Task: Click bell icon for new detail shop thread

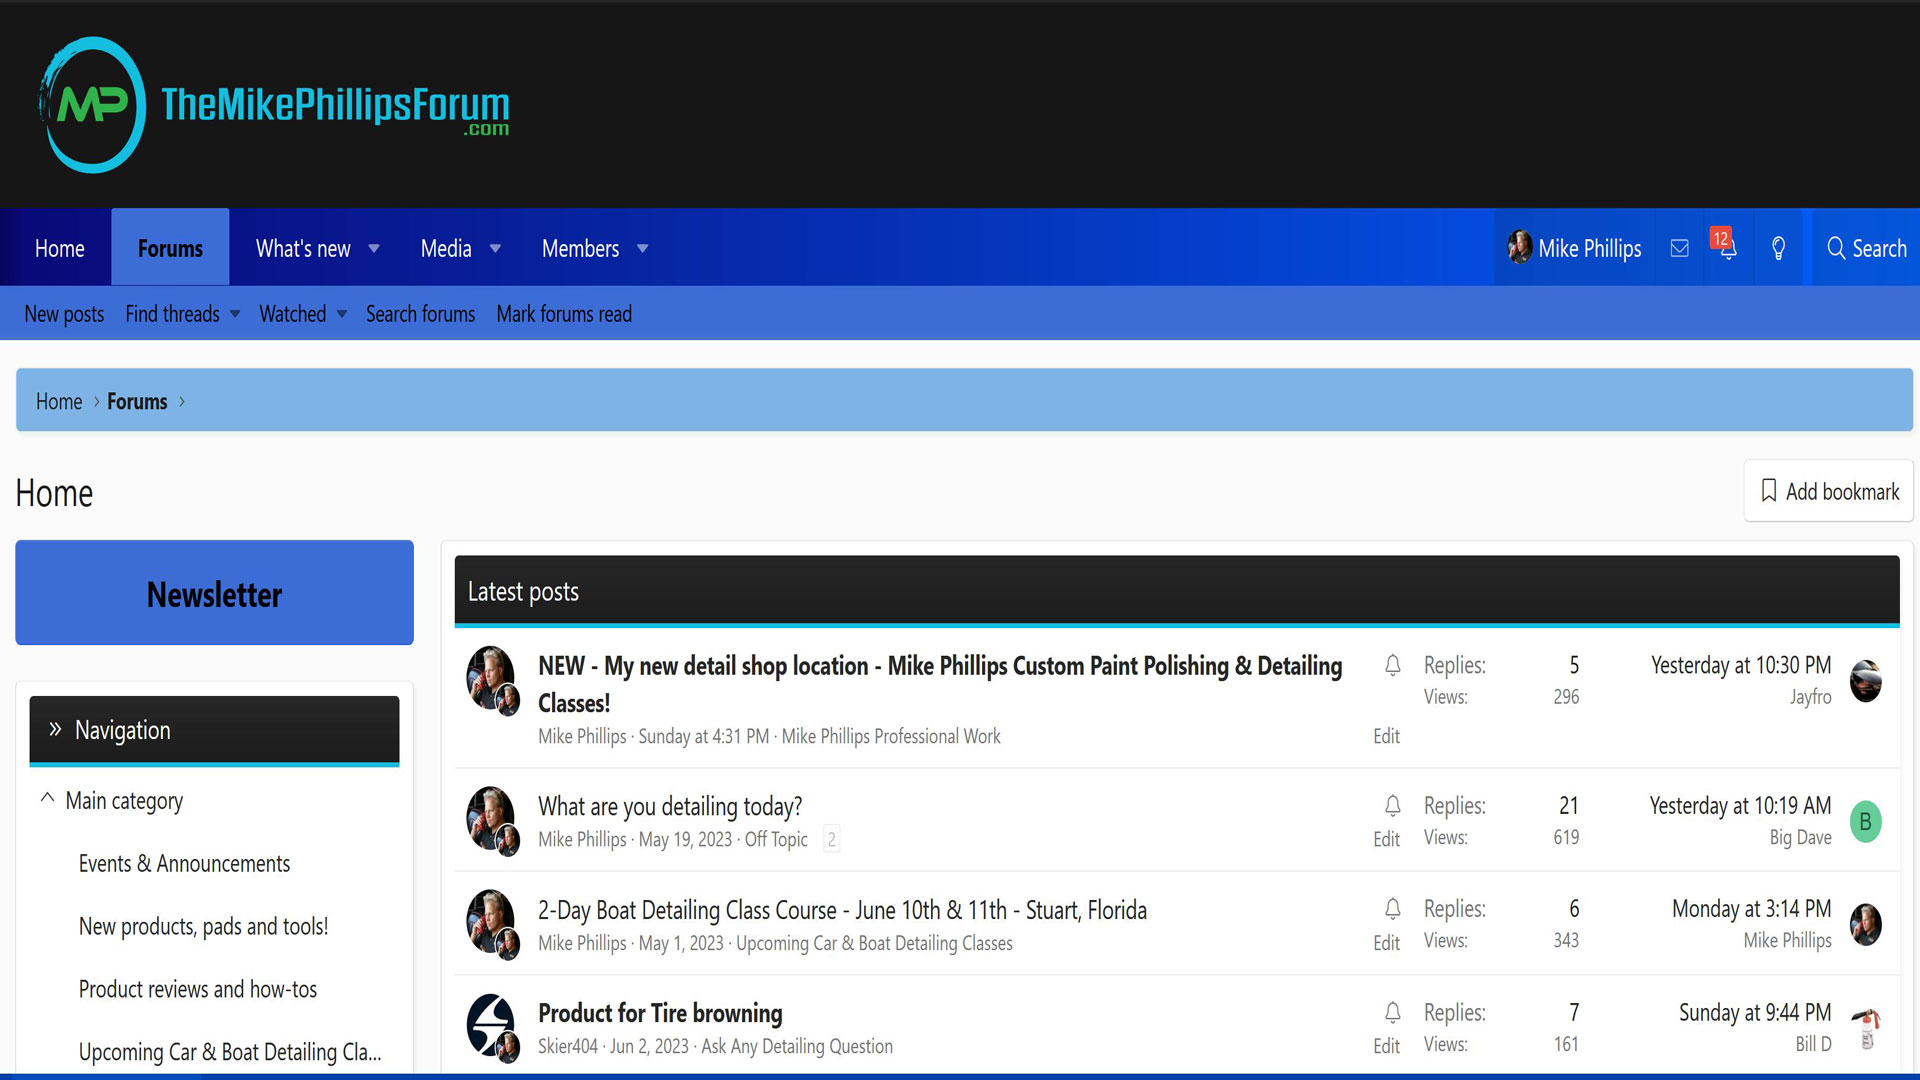Action: (x=1392, y=665)
